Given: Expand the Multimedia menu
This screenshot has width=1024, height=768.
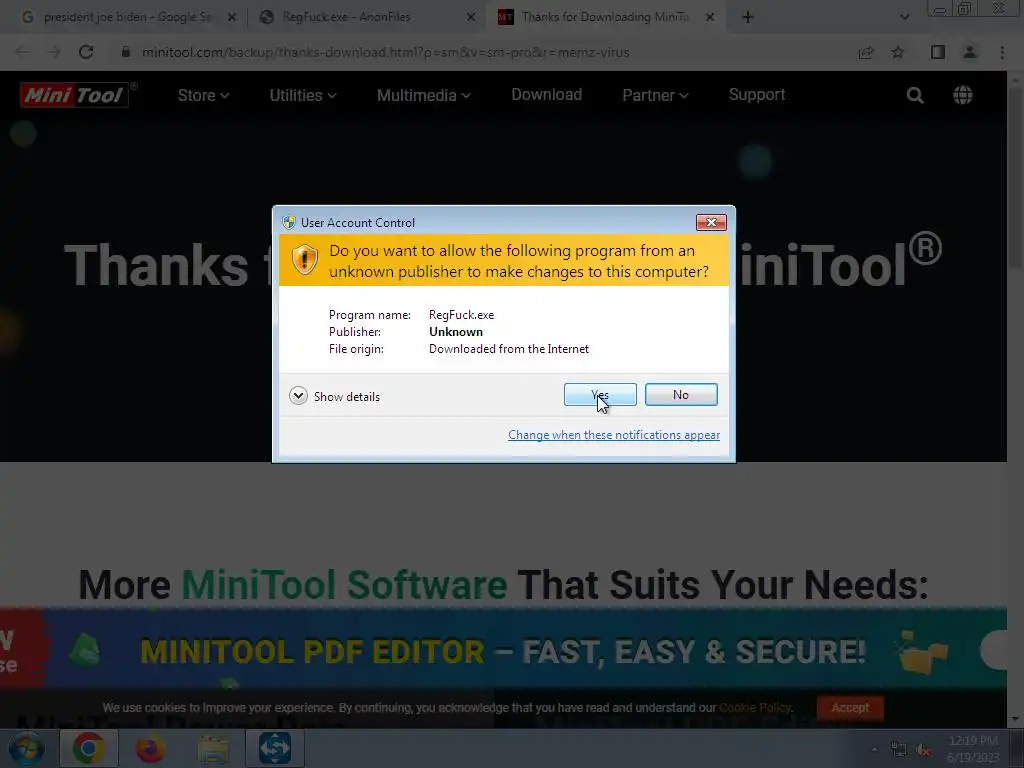Looking at the screenshot, I should (x=424, y=95).
